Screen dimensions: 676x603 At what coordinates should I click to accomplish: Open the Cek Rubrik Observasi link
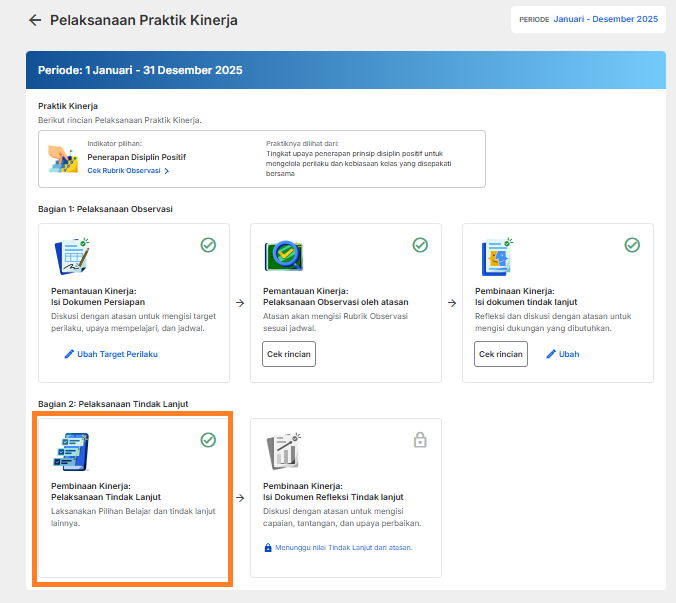(124, 171)
